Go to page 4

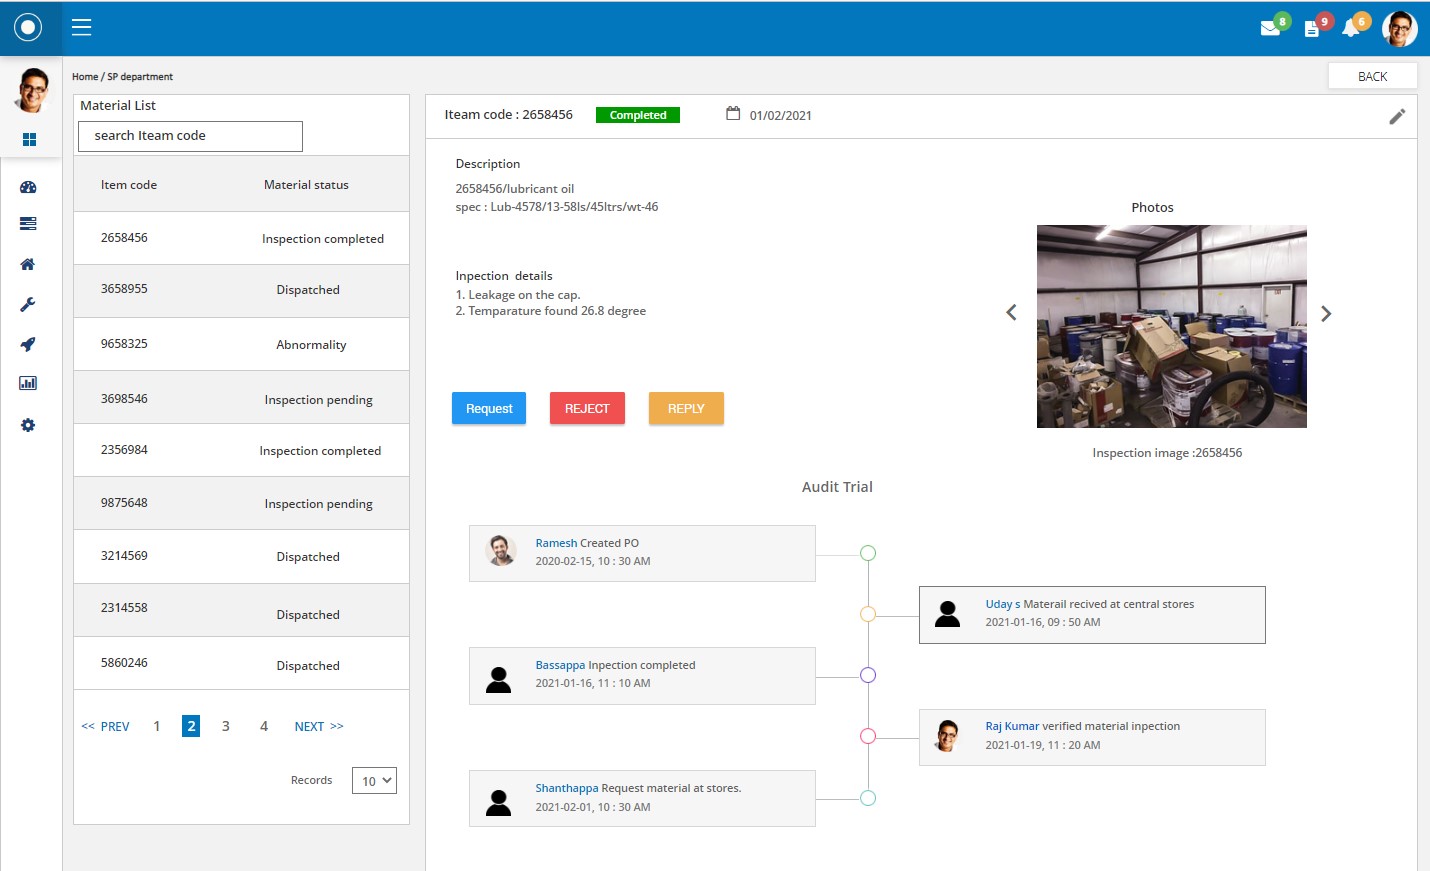point(264,726)
